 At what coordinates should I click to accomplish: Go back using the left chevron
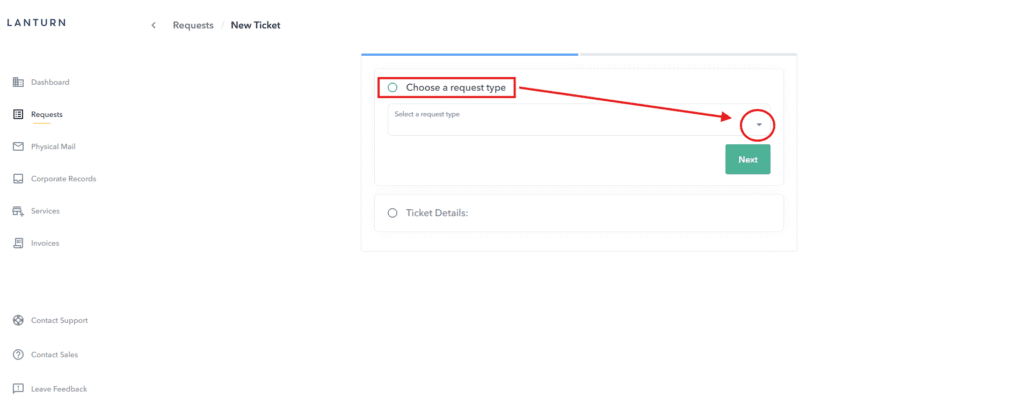click(x=153, y=25)
